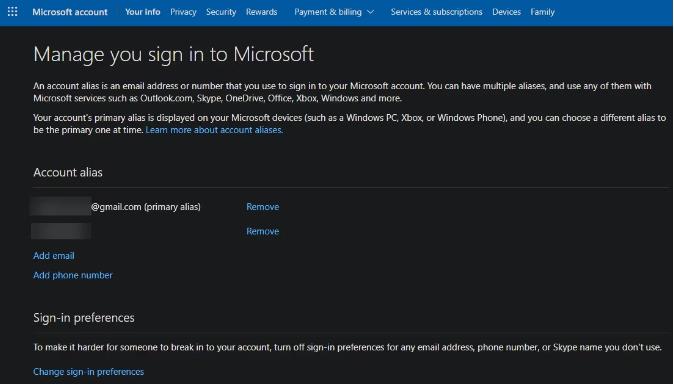Open the Family tab
Screen dimensions: 674x384
click(x=542, y=12)
